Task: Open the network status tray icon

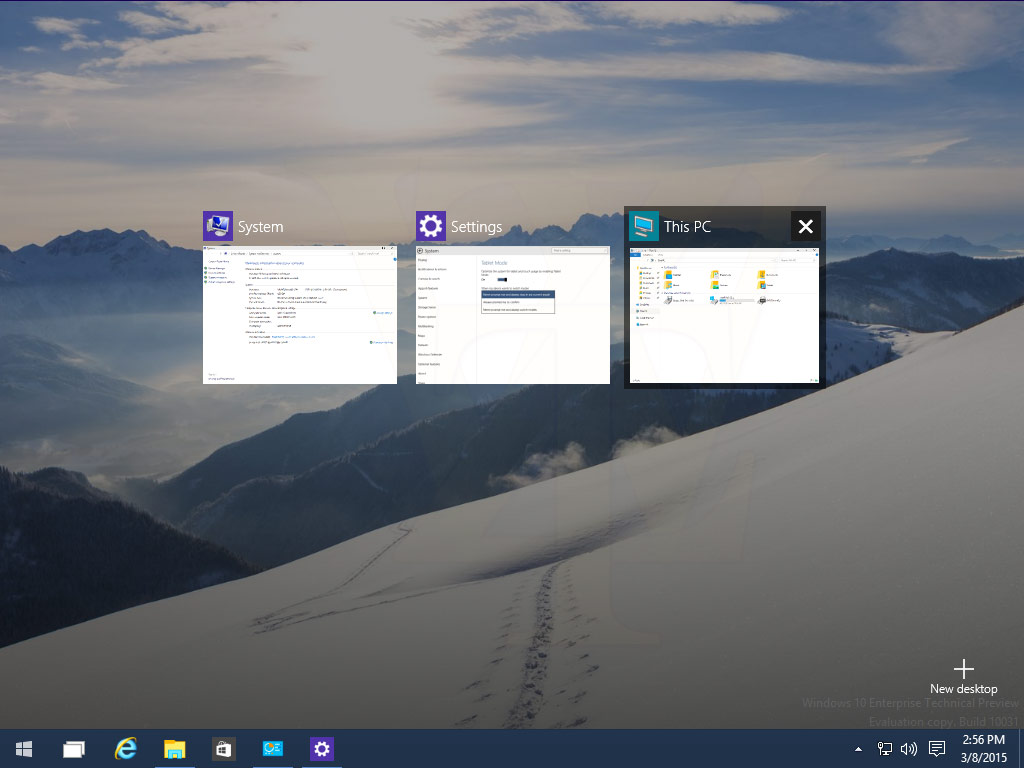Action: [x=884, y=748]
